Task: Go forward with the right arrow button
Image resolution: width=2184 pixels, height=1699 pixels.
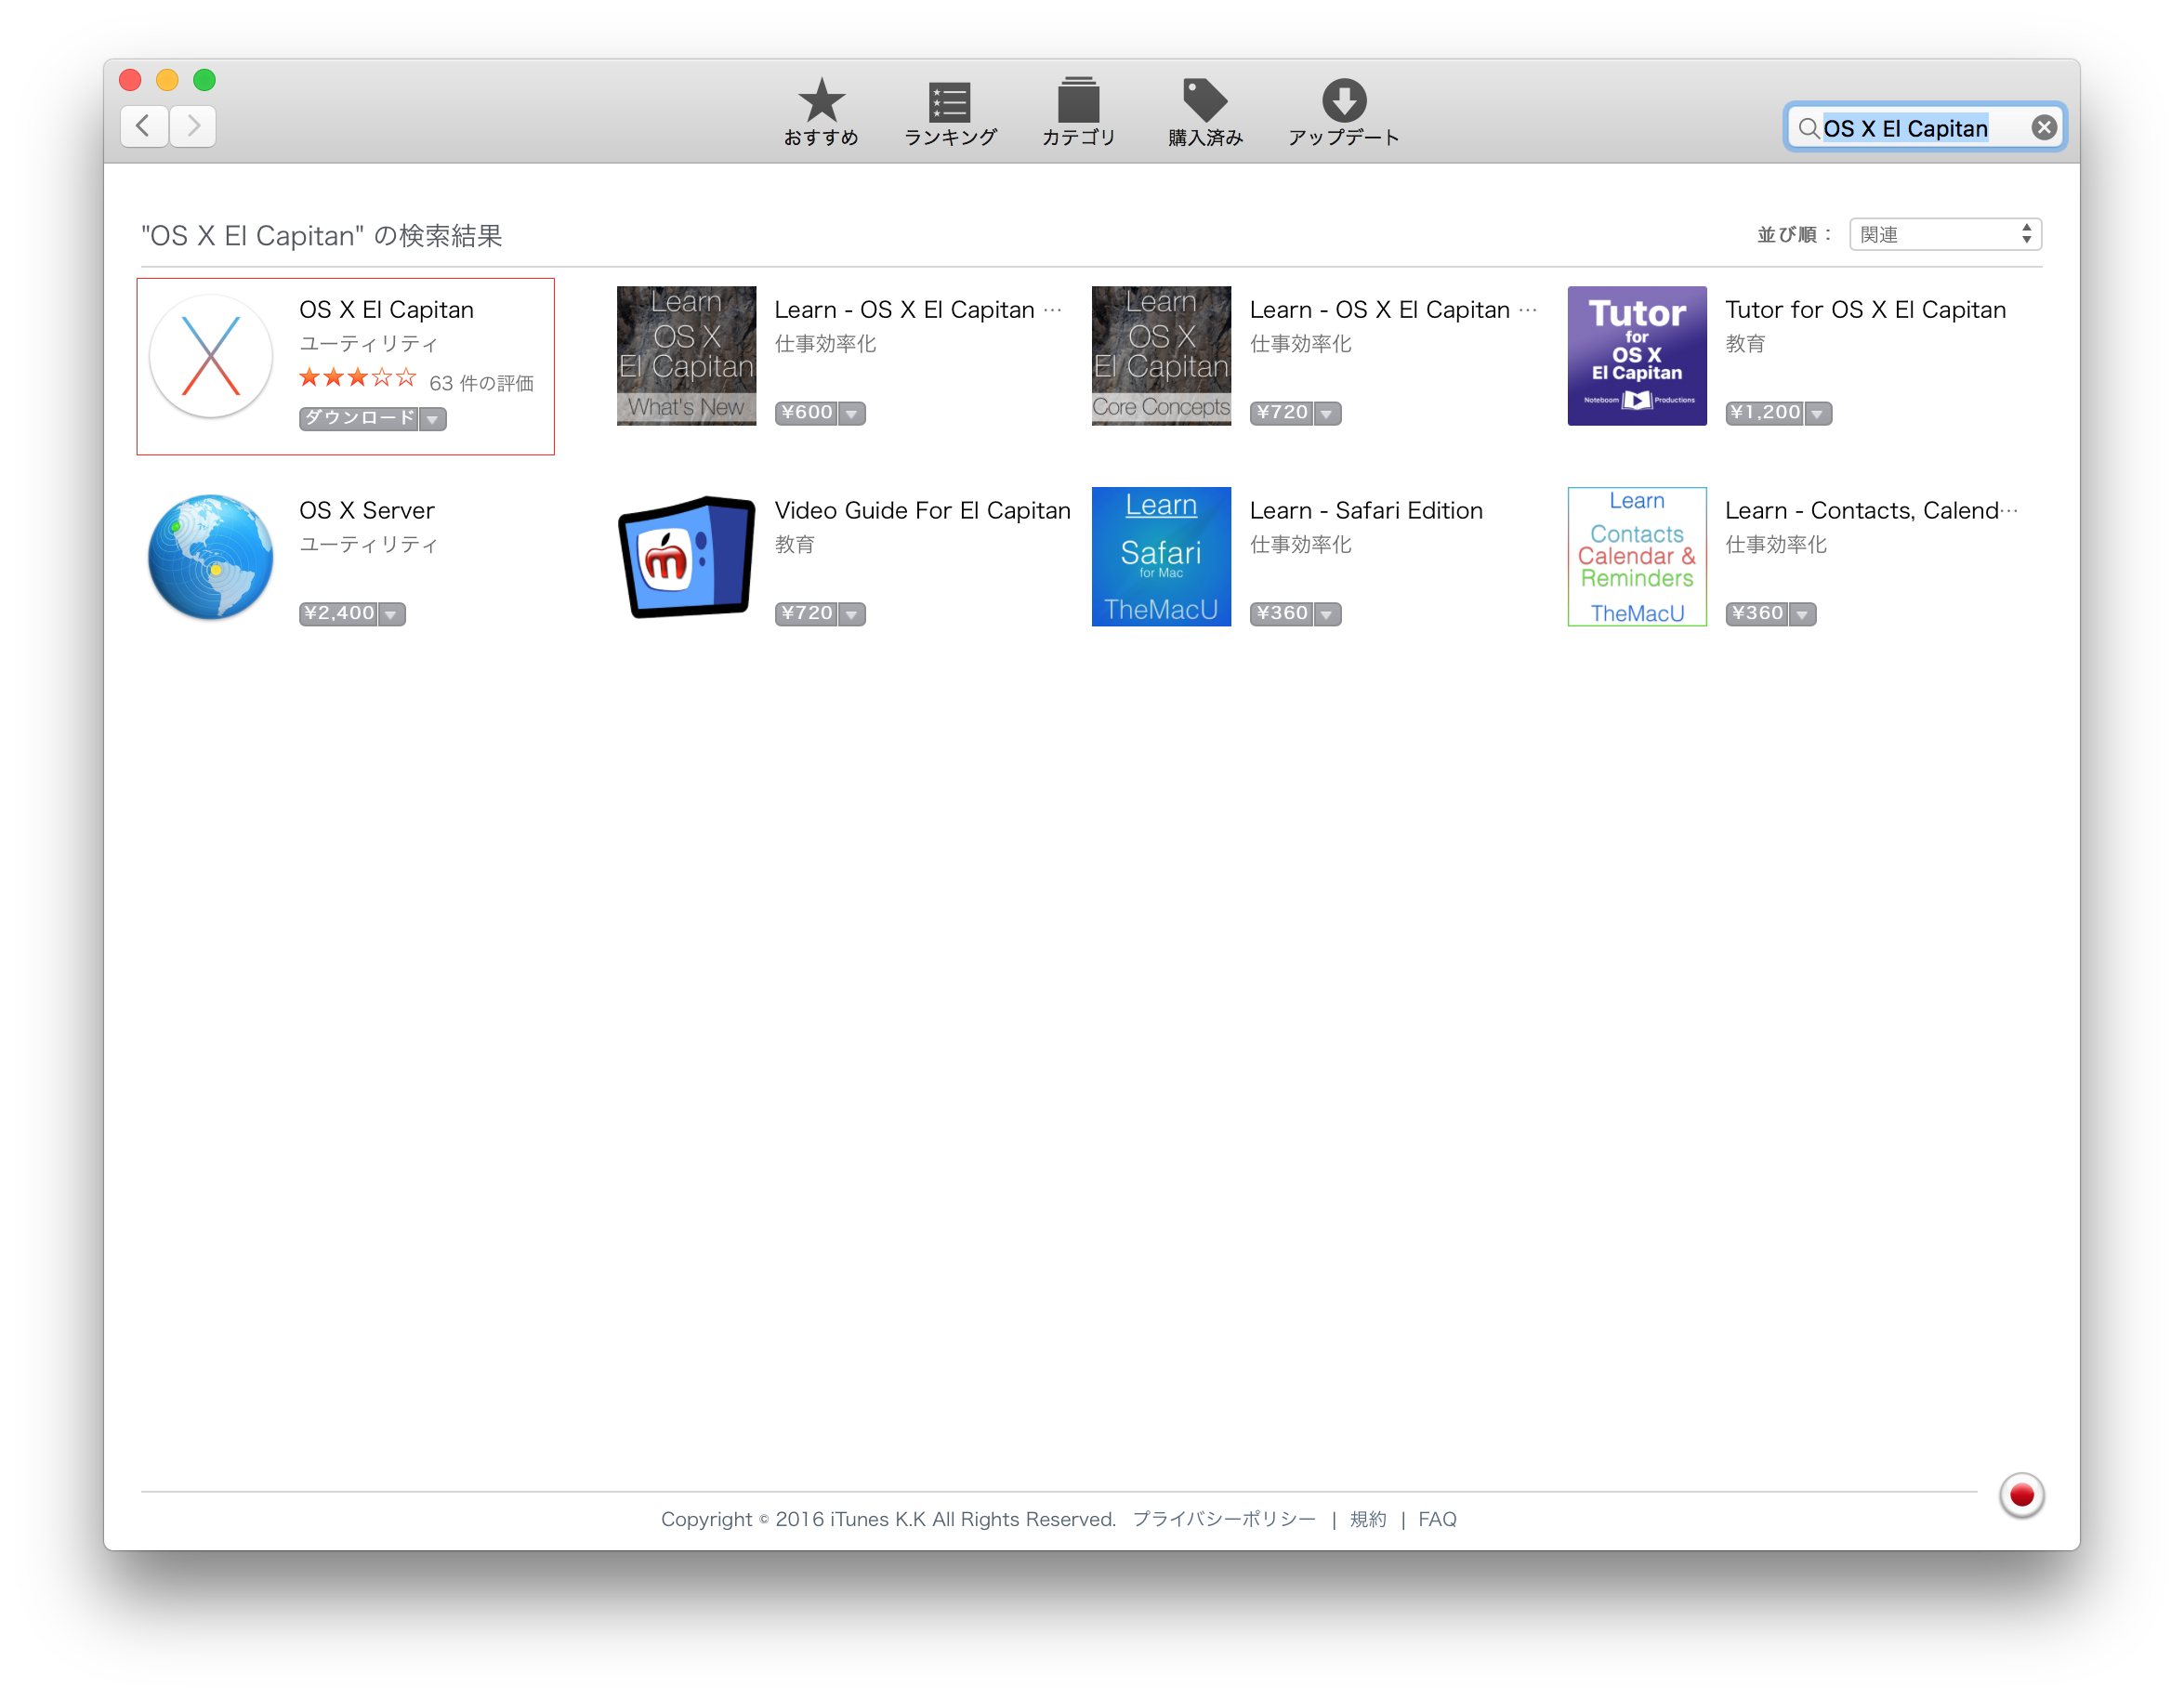Action: (x=193, y=126)
